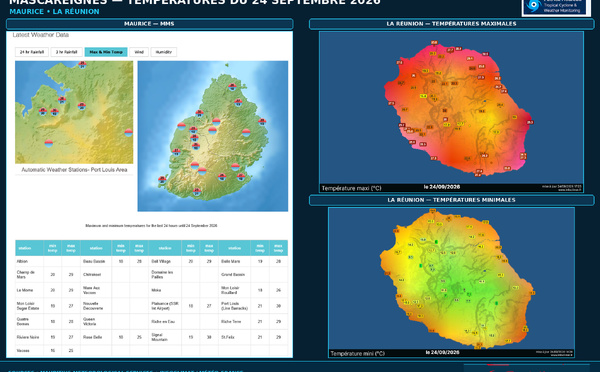This screenshot has width=600, height=372.
Task: Select the Queen Victoria station cell
Action: [96, 321]
